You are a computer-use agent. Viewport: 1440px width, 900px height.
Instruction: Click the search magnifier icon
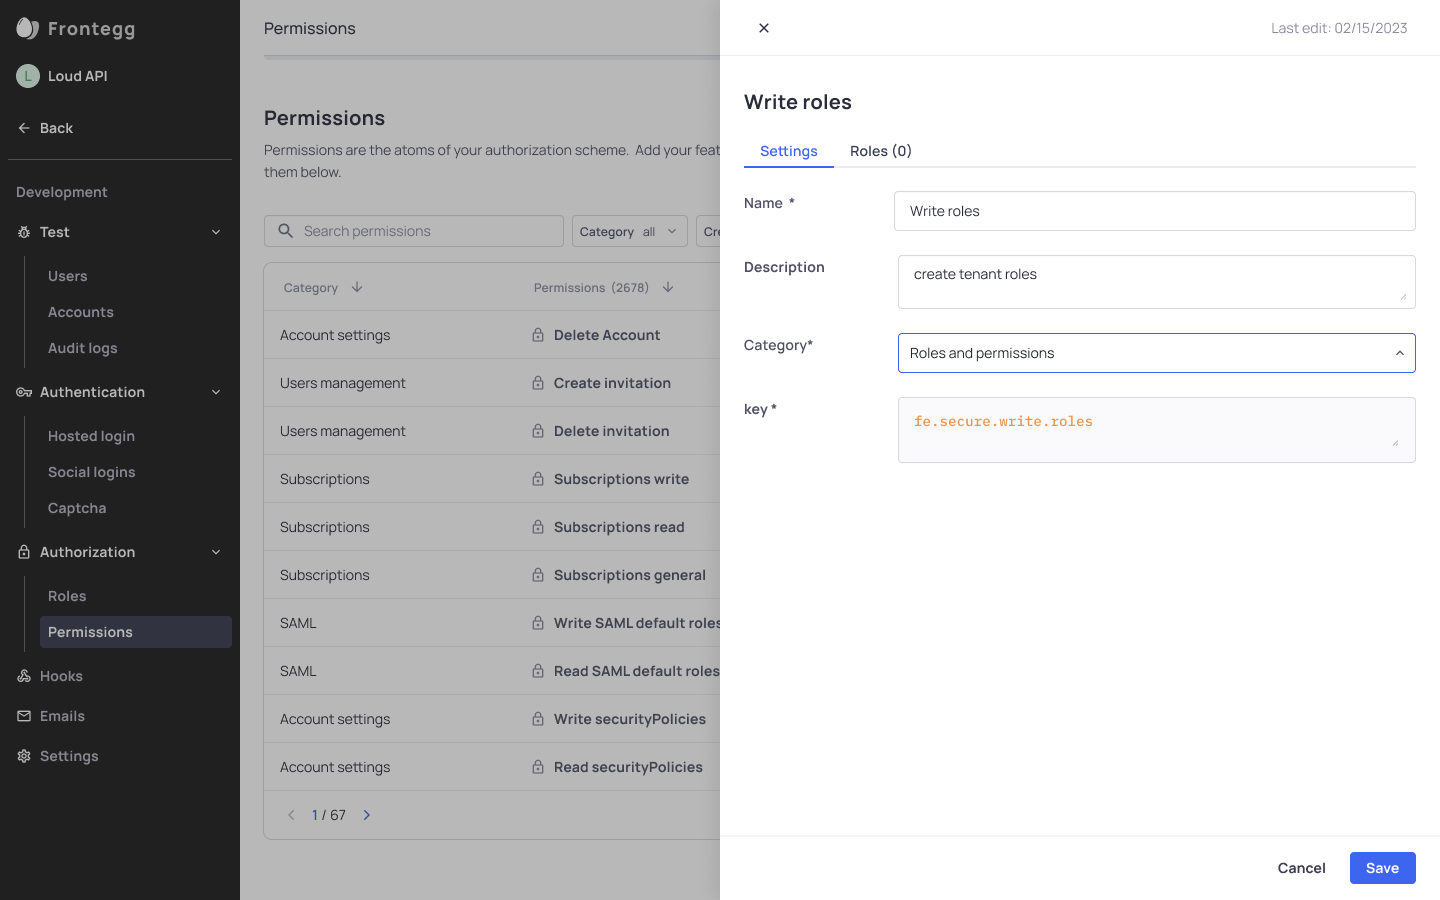click(285, 231)
